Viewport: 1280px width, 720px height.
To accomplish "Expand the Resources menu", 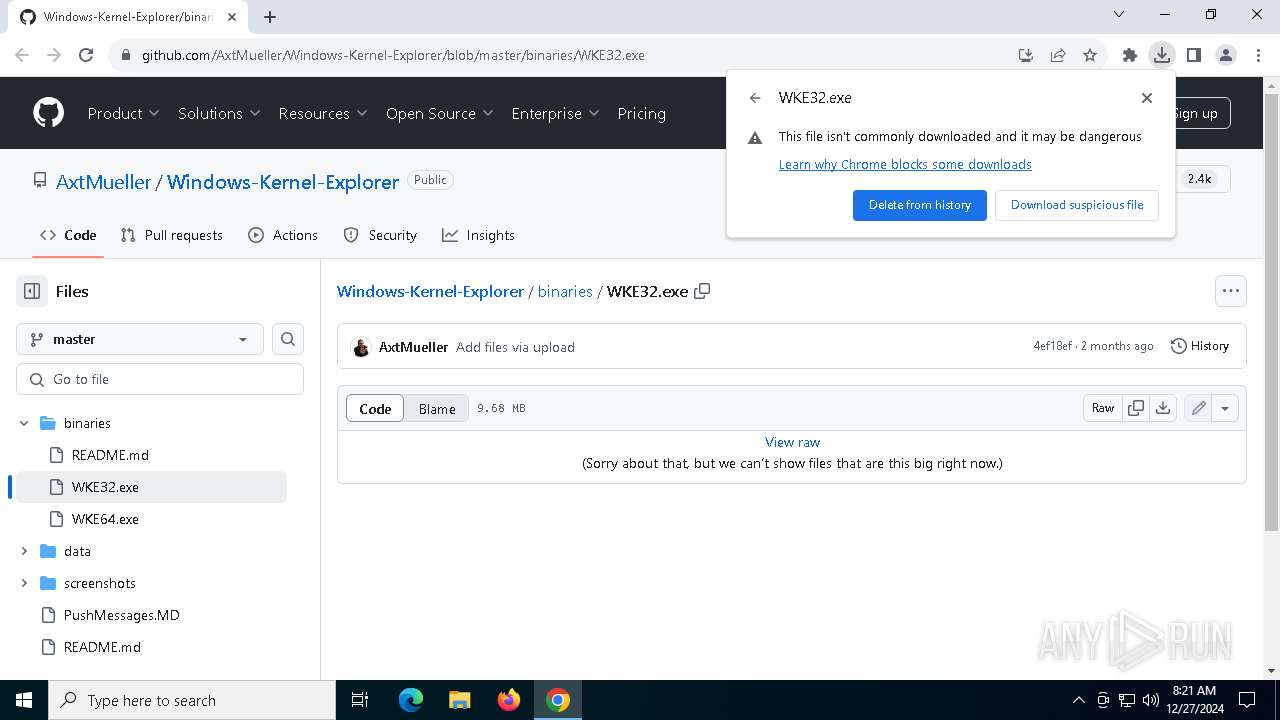I will (x=323, y=113).
